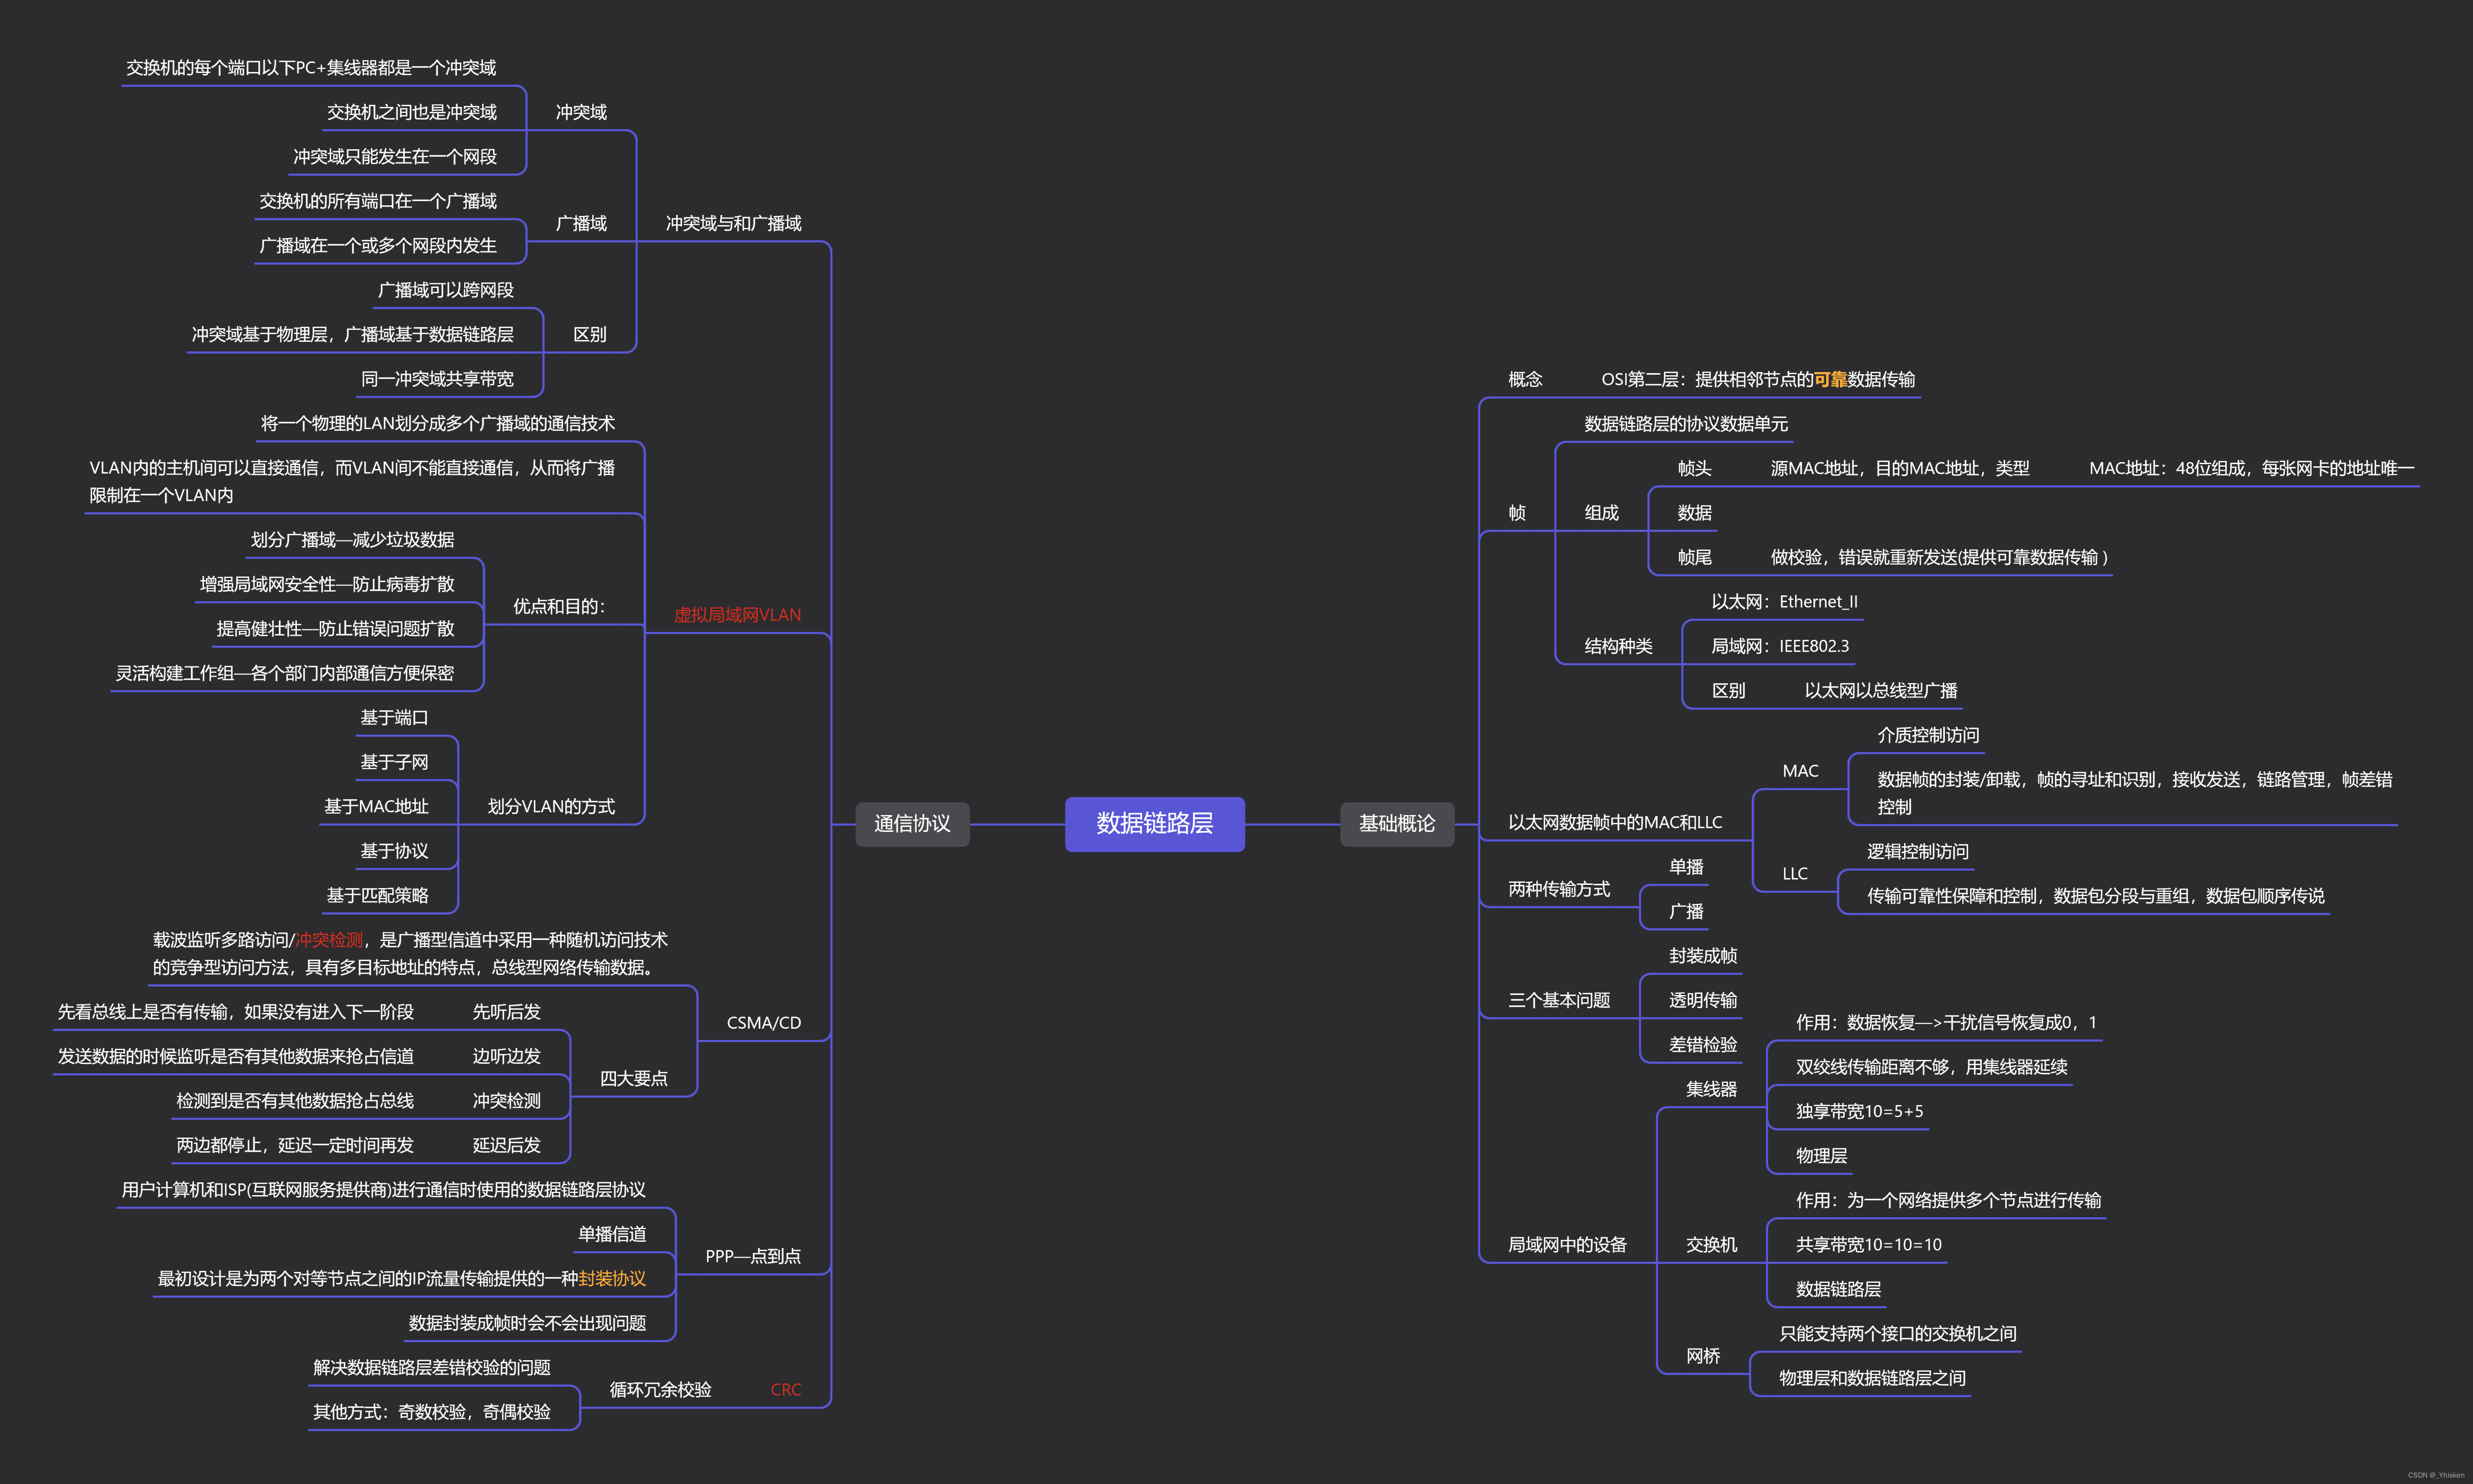Click 基于MAC地址 item
Viewport: 2473px width, 1484px height.
376,806
